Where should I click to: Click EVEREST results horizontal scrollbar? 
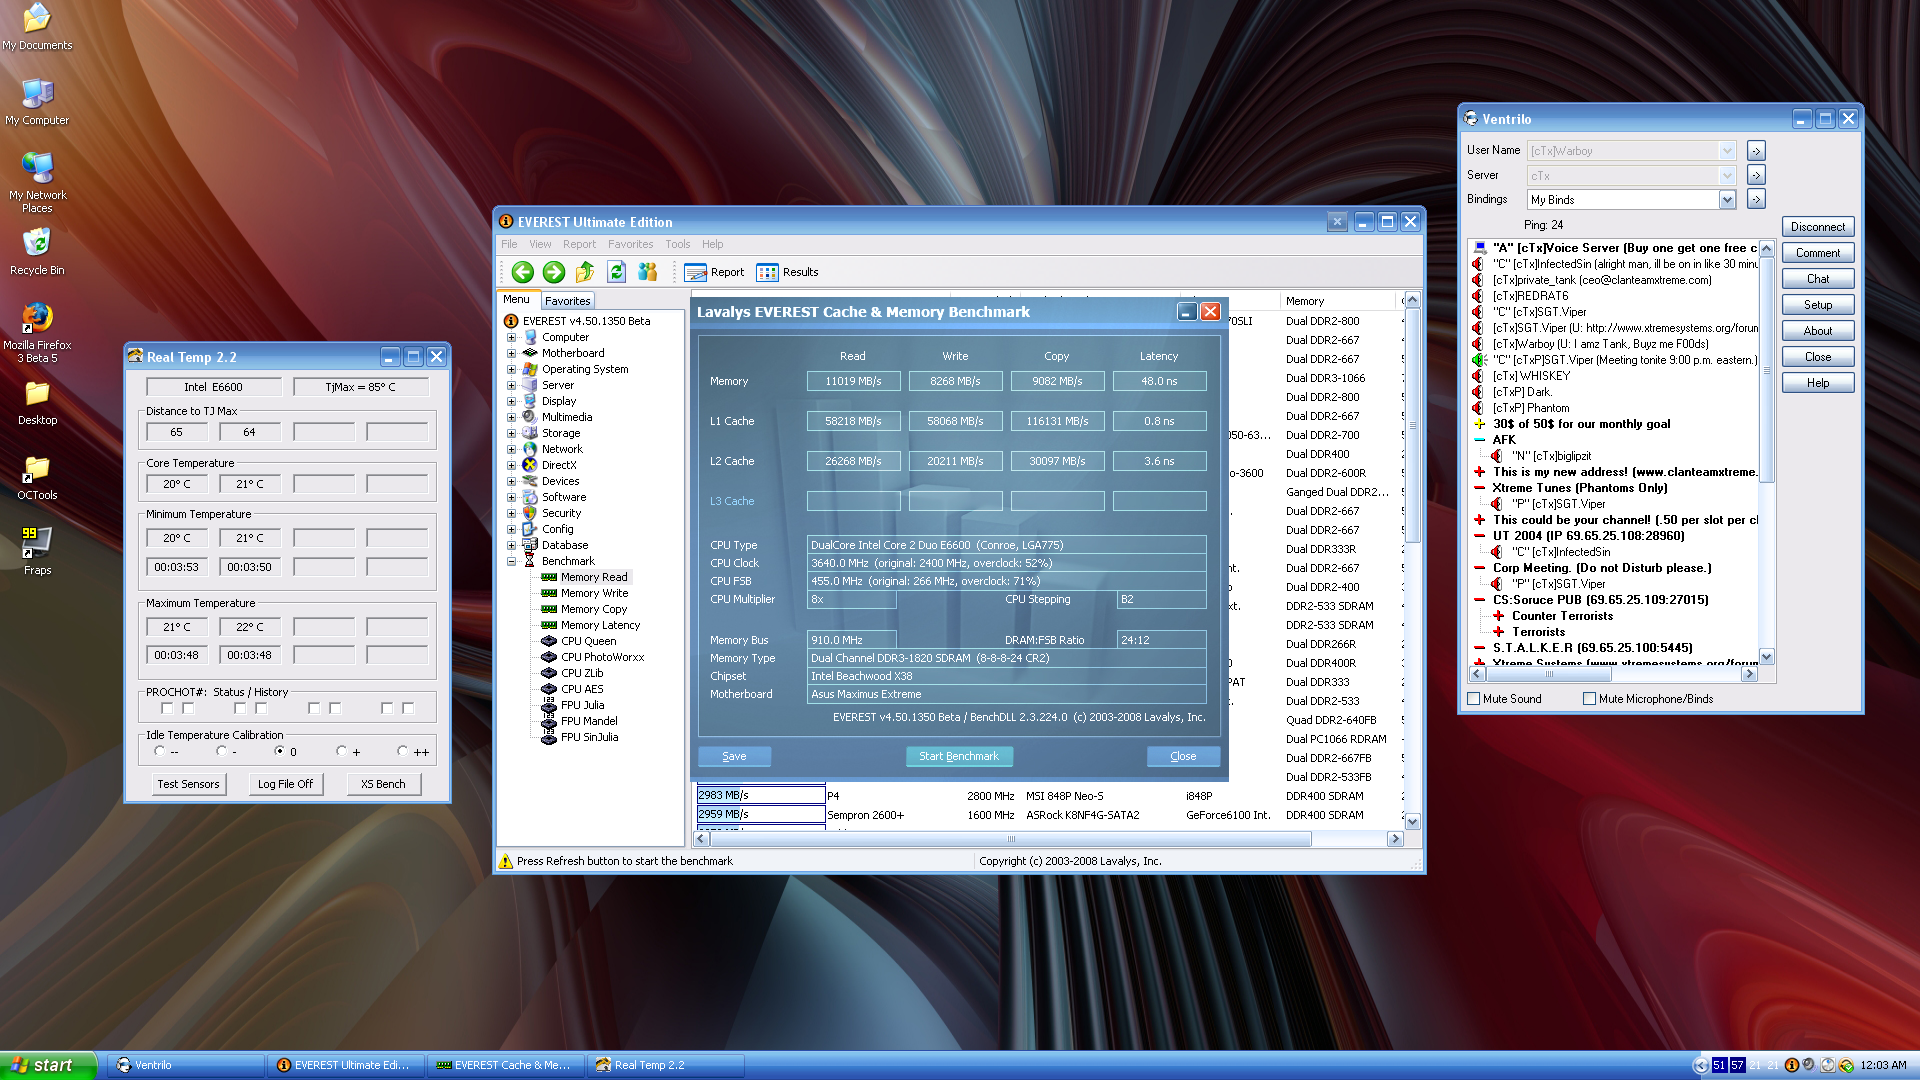[1048, 839]
